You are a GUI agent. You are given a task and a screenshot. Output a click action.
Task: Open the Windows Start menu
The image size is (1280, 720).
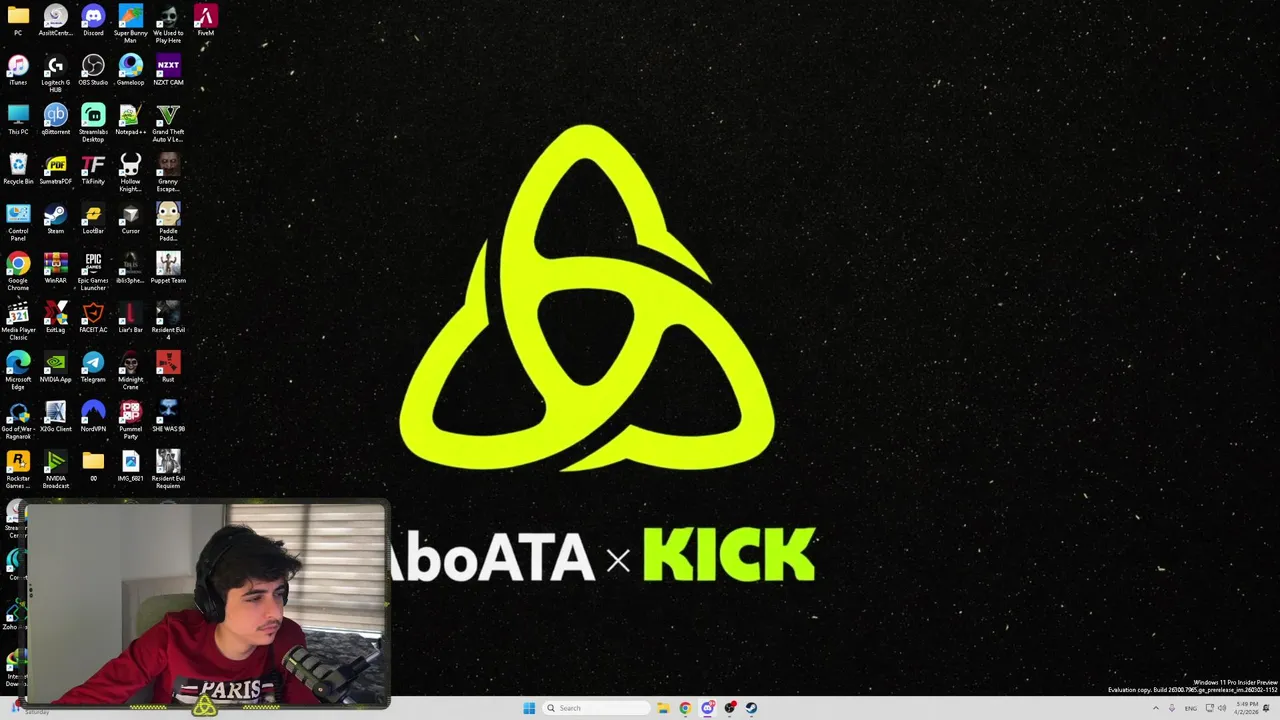pos(529,708)
